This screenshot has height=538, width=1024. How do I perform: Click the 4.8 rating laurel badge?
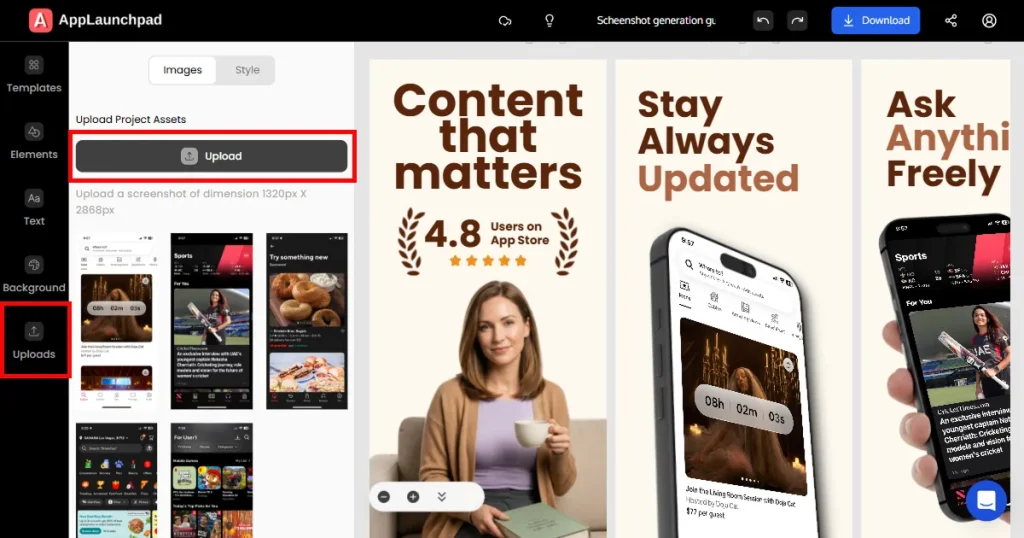point(488,240)
